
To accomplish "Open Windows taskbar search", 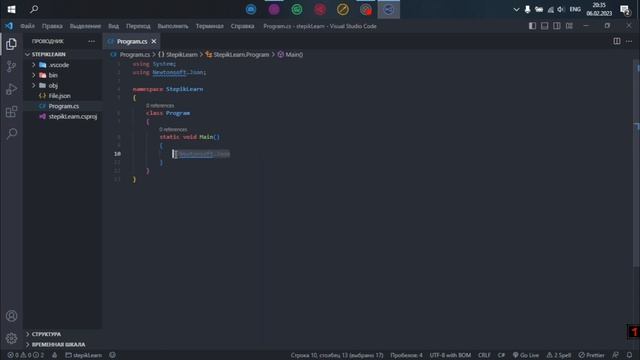I will pos(34,9).
